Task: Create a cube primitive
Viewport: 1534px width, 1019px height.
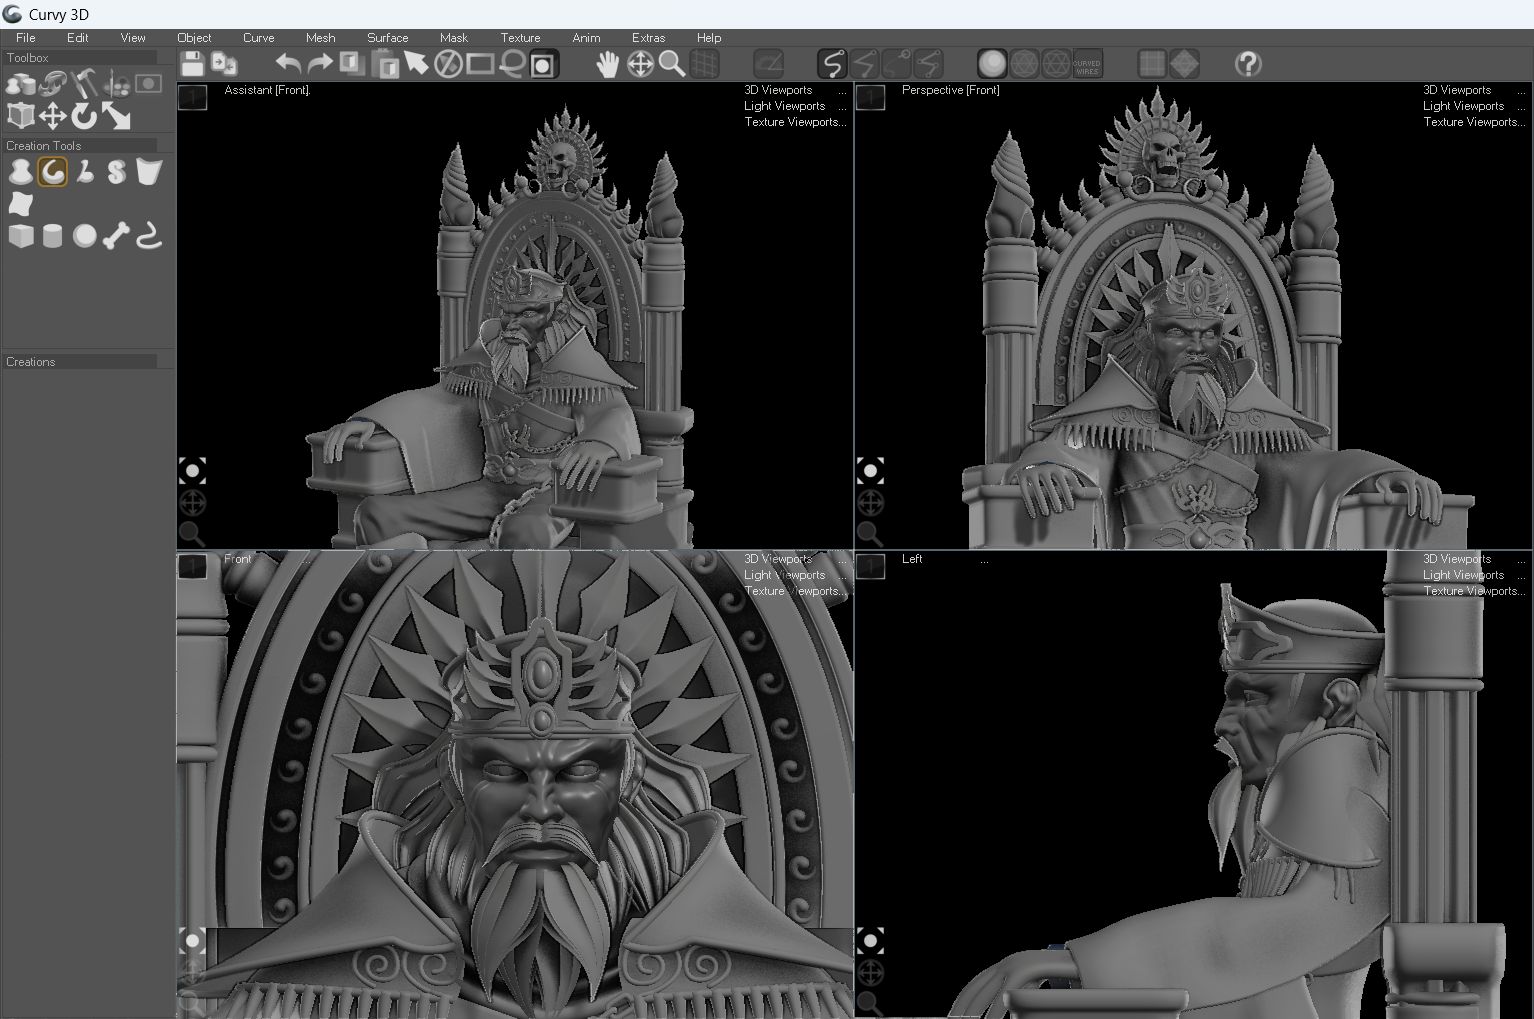Action: pos(20,236)
